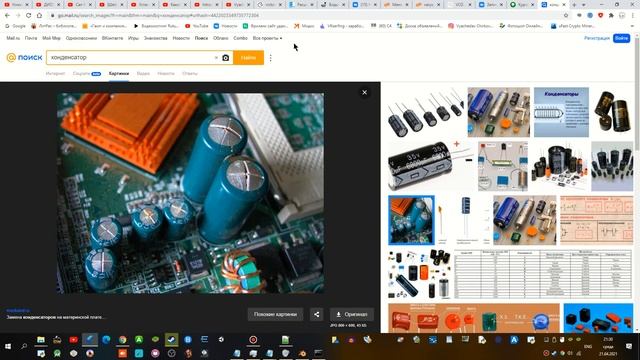640x360 pixels.
Task: Open the Google bookmark
Action: (16, 26)
